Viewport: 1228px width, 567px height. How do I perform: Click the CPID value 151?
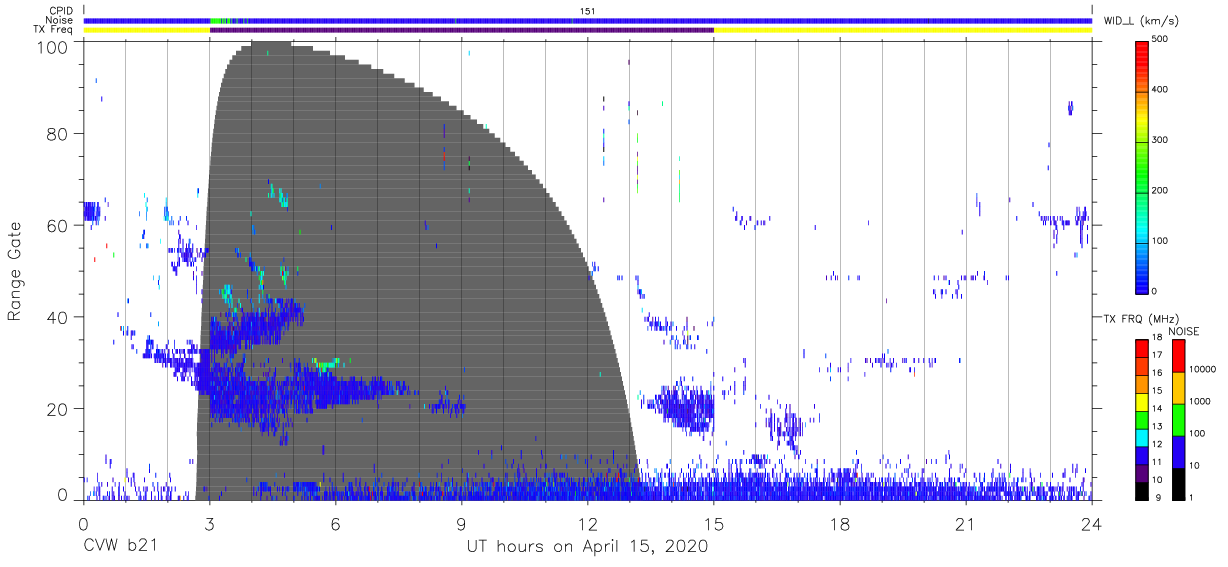pyautogui.click(x=587, y=11)
